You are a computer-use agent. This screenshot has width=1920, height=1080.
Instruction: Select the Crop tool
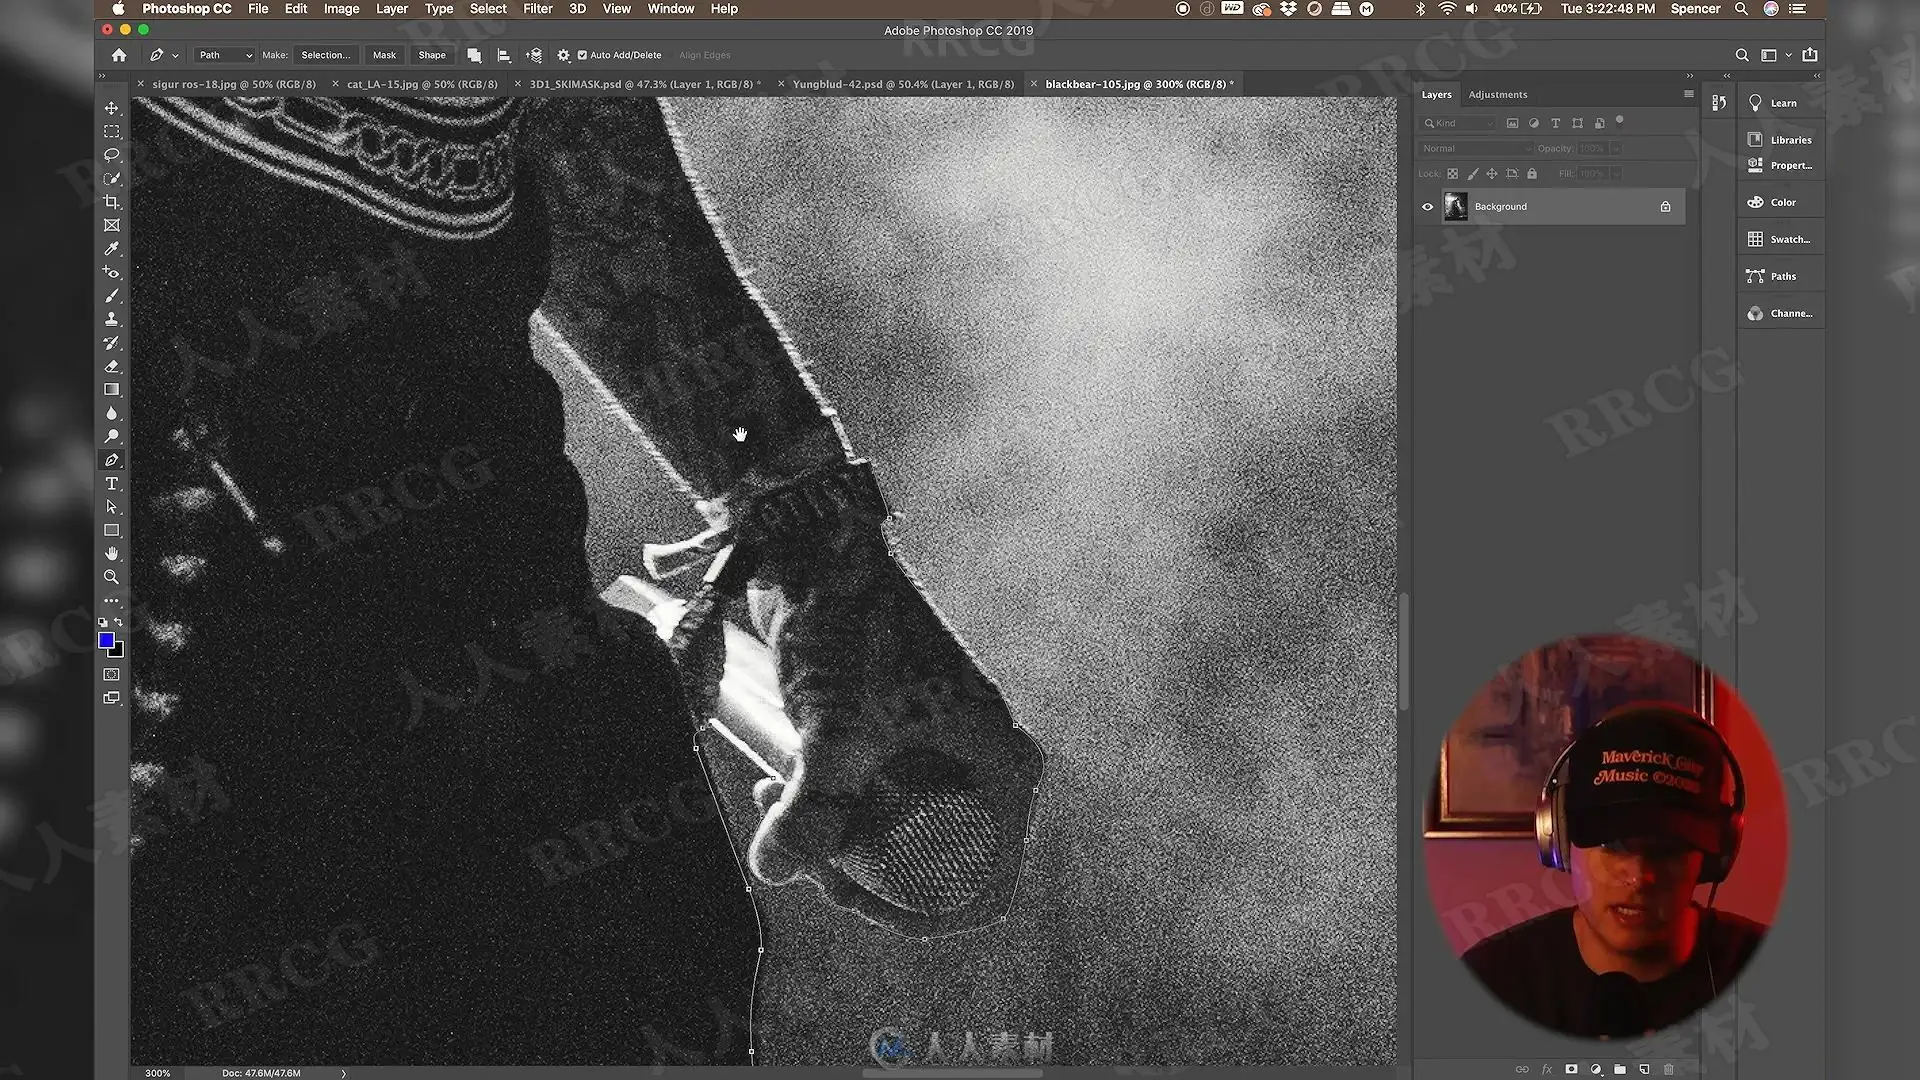112,202
